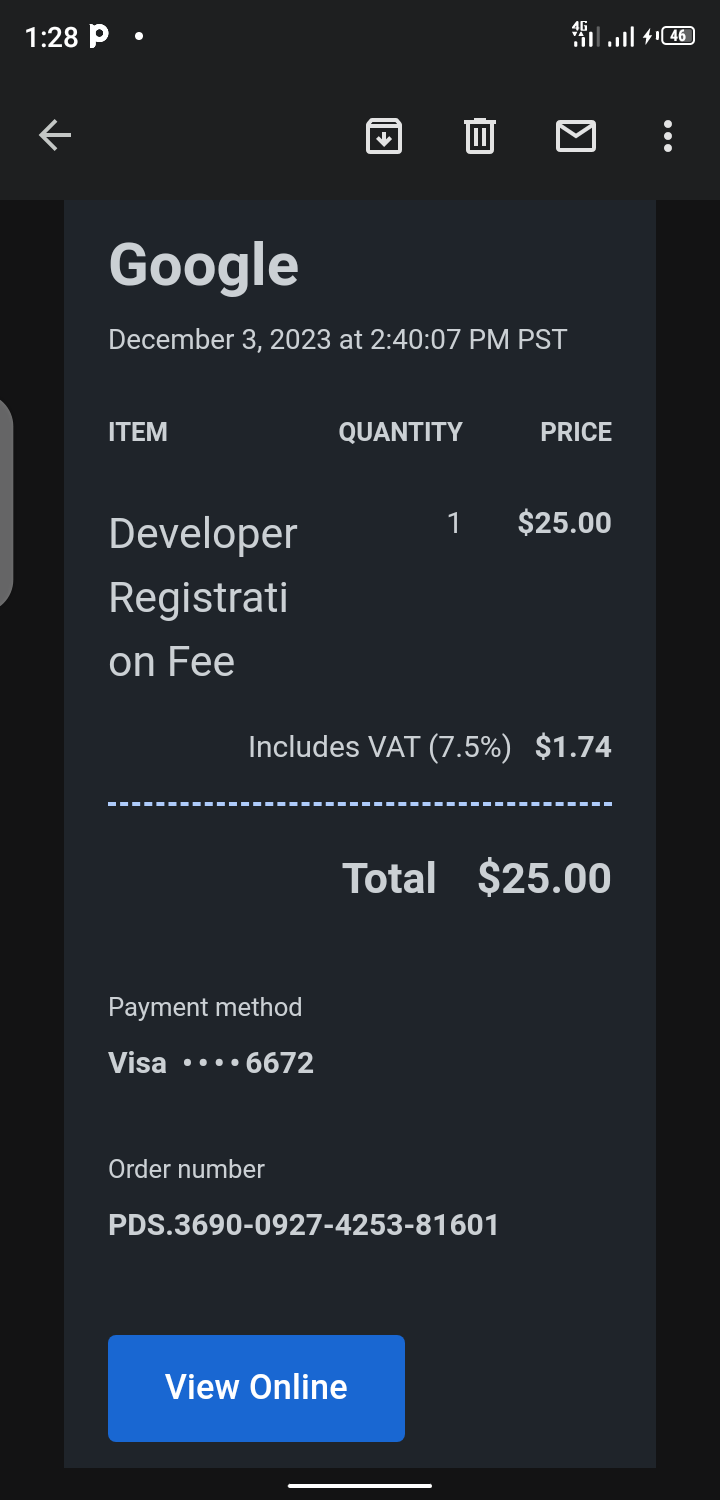Image resolution: width=720 pixels, height=1500 pixels.
Task: Mark email as unread with envelope icon
Action: (x=576, y=135)
